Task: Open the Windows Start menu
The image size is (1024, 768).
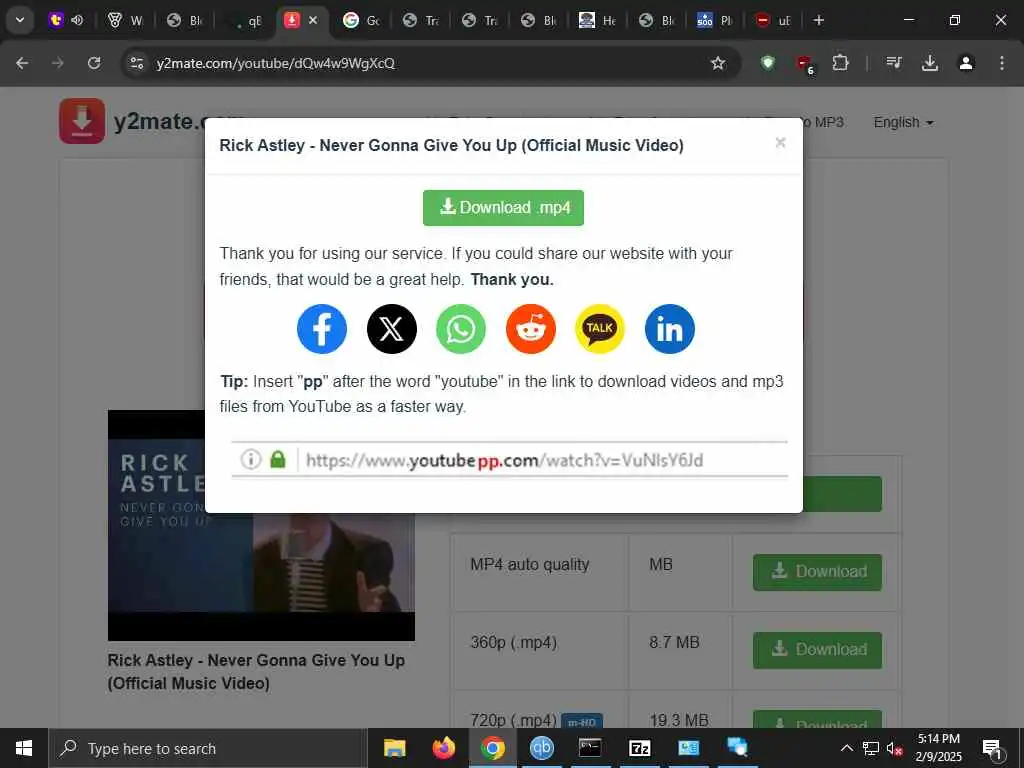Action: 24,748
